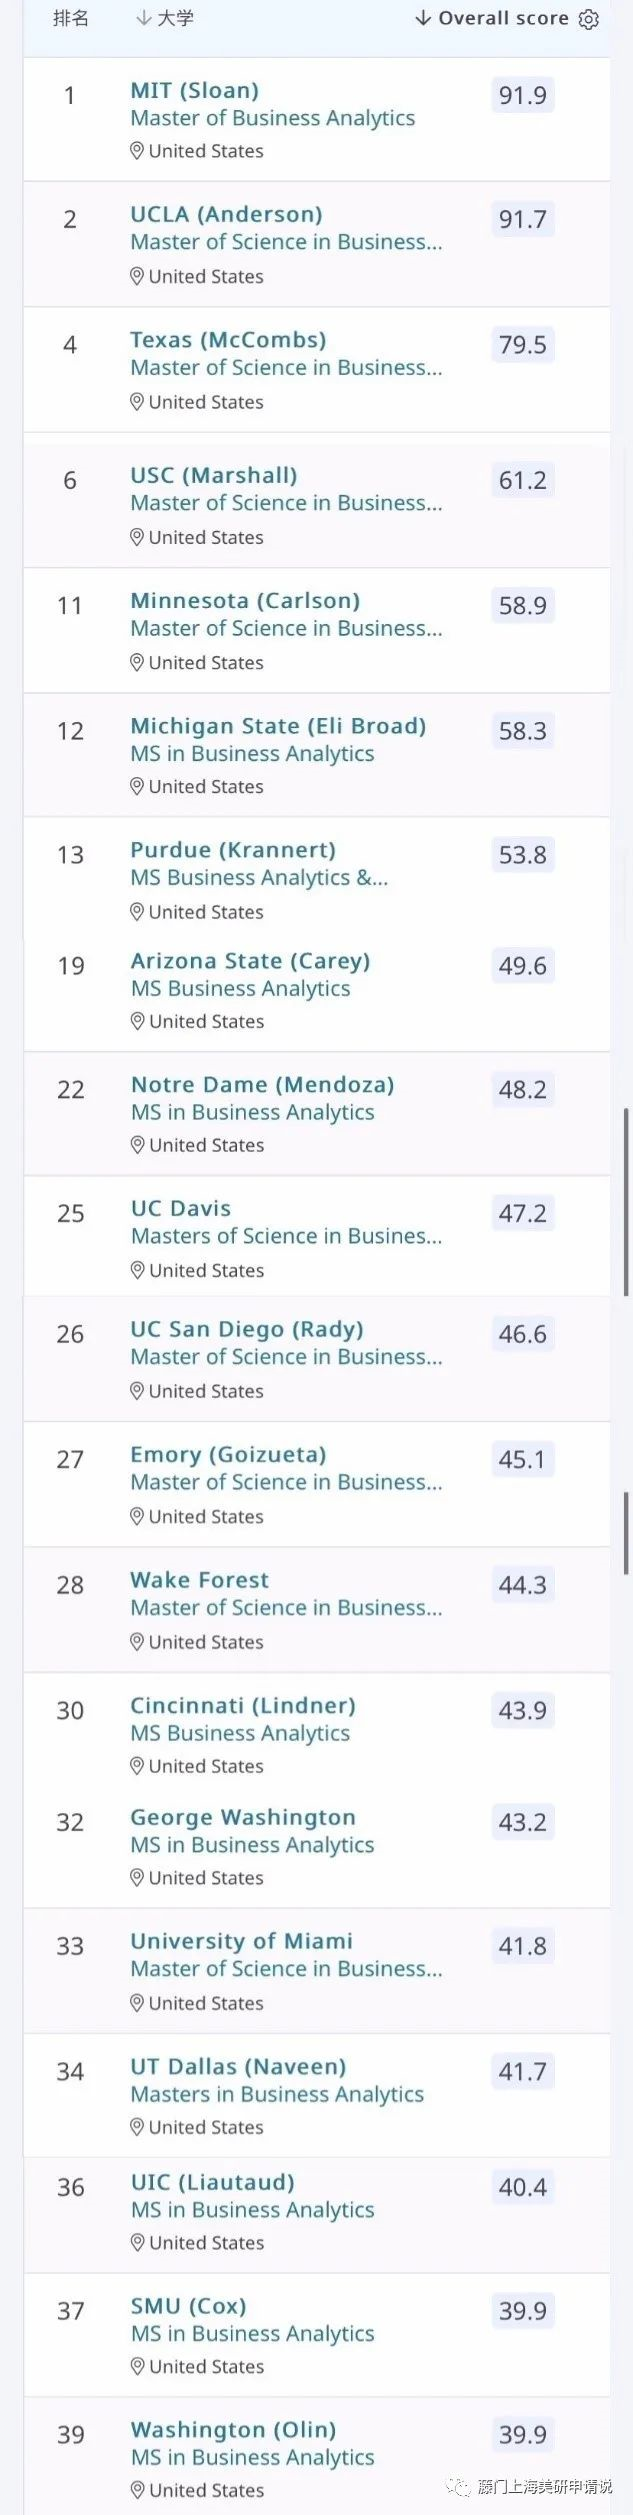Open UT Dallas Masters in Business Analytics

coord(277,2094)
